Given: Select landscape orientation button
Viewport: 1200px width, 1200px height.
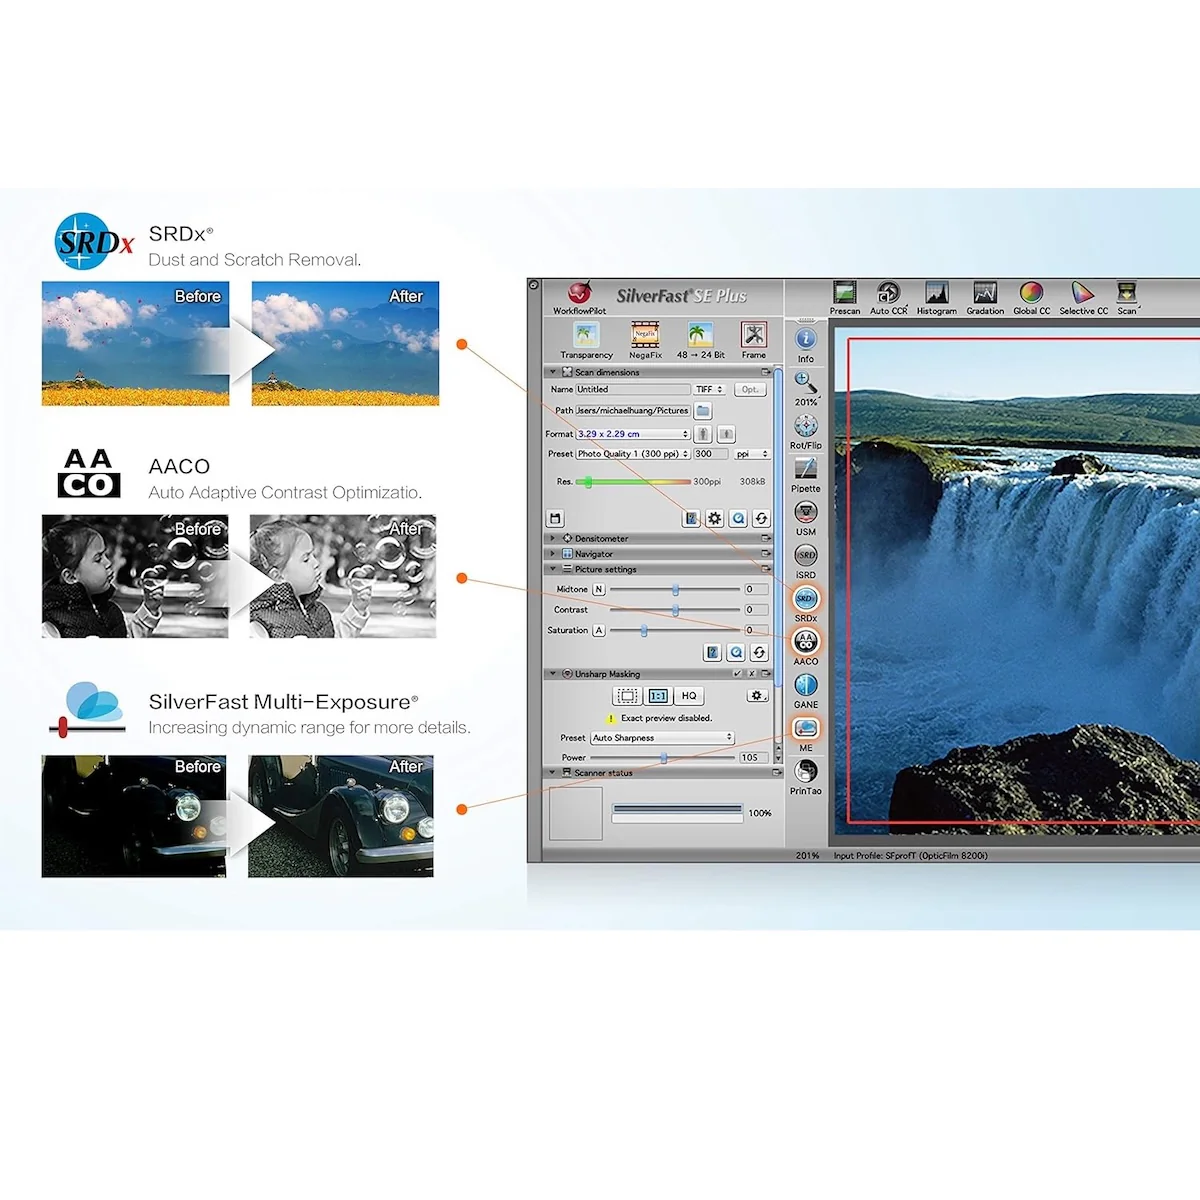Looking at the screenshot, I should pos(726,434).
